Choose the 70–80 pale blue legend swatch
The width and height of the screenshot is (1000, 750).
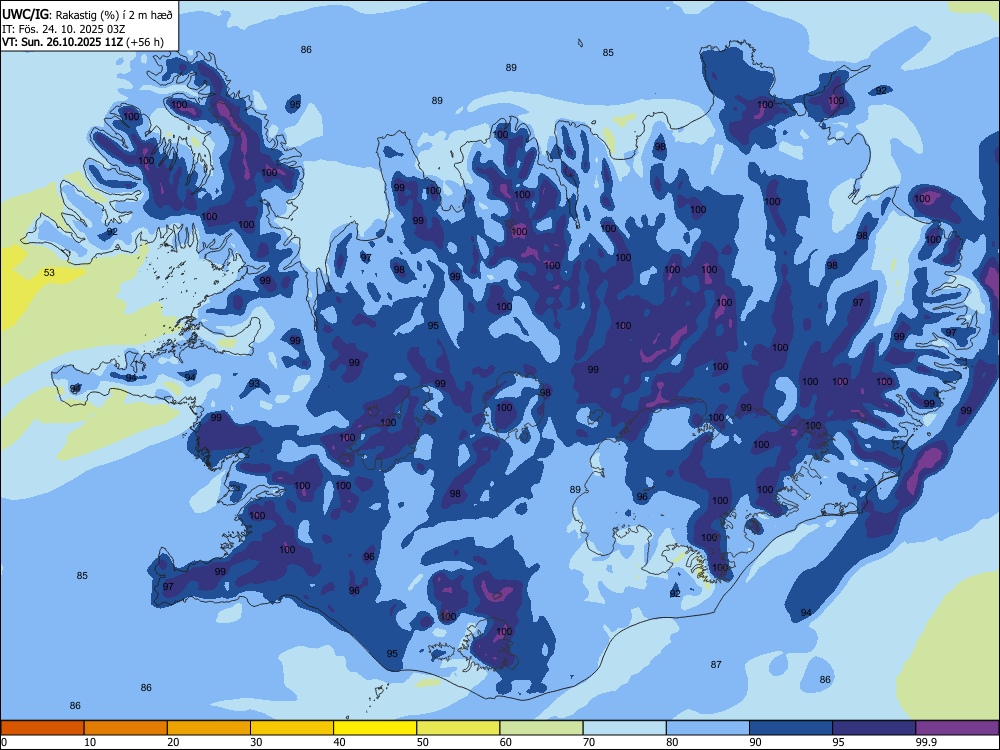(x=624, y=728)
